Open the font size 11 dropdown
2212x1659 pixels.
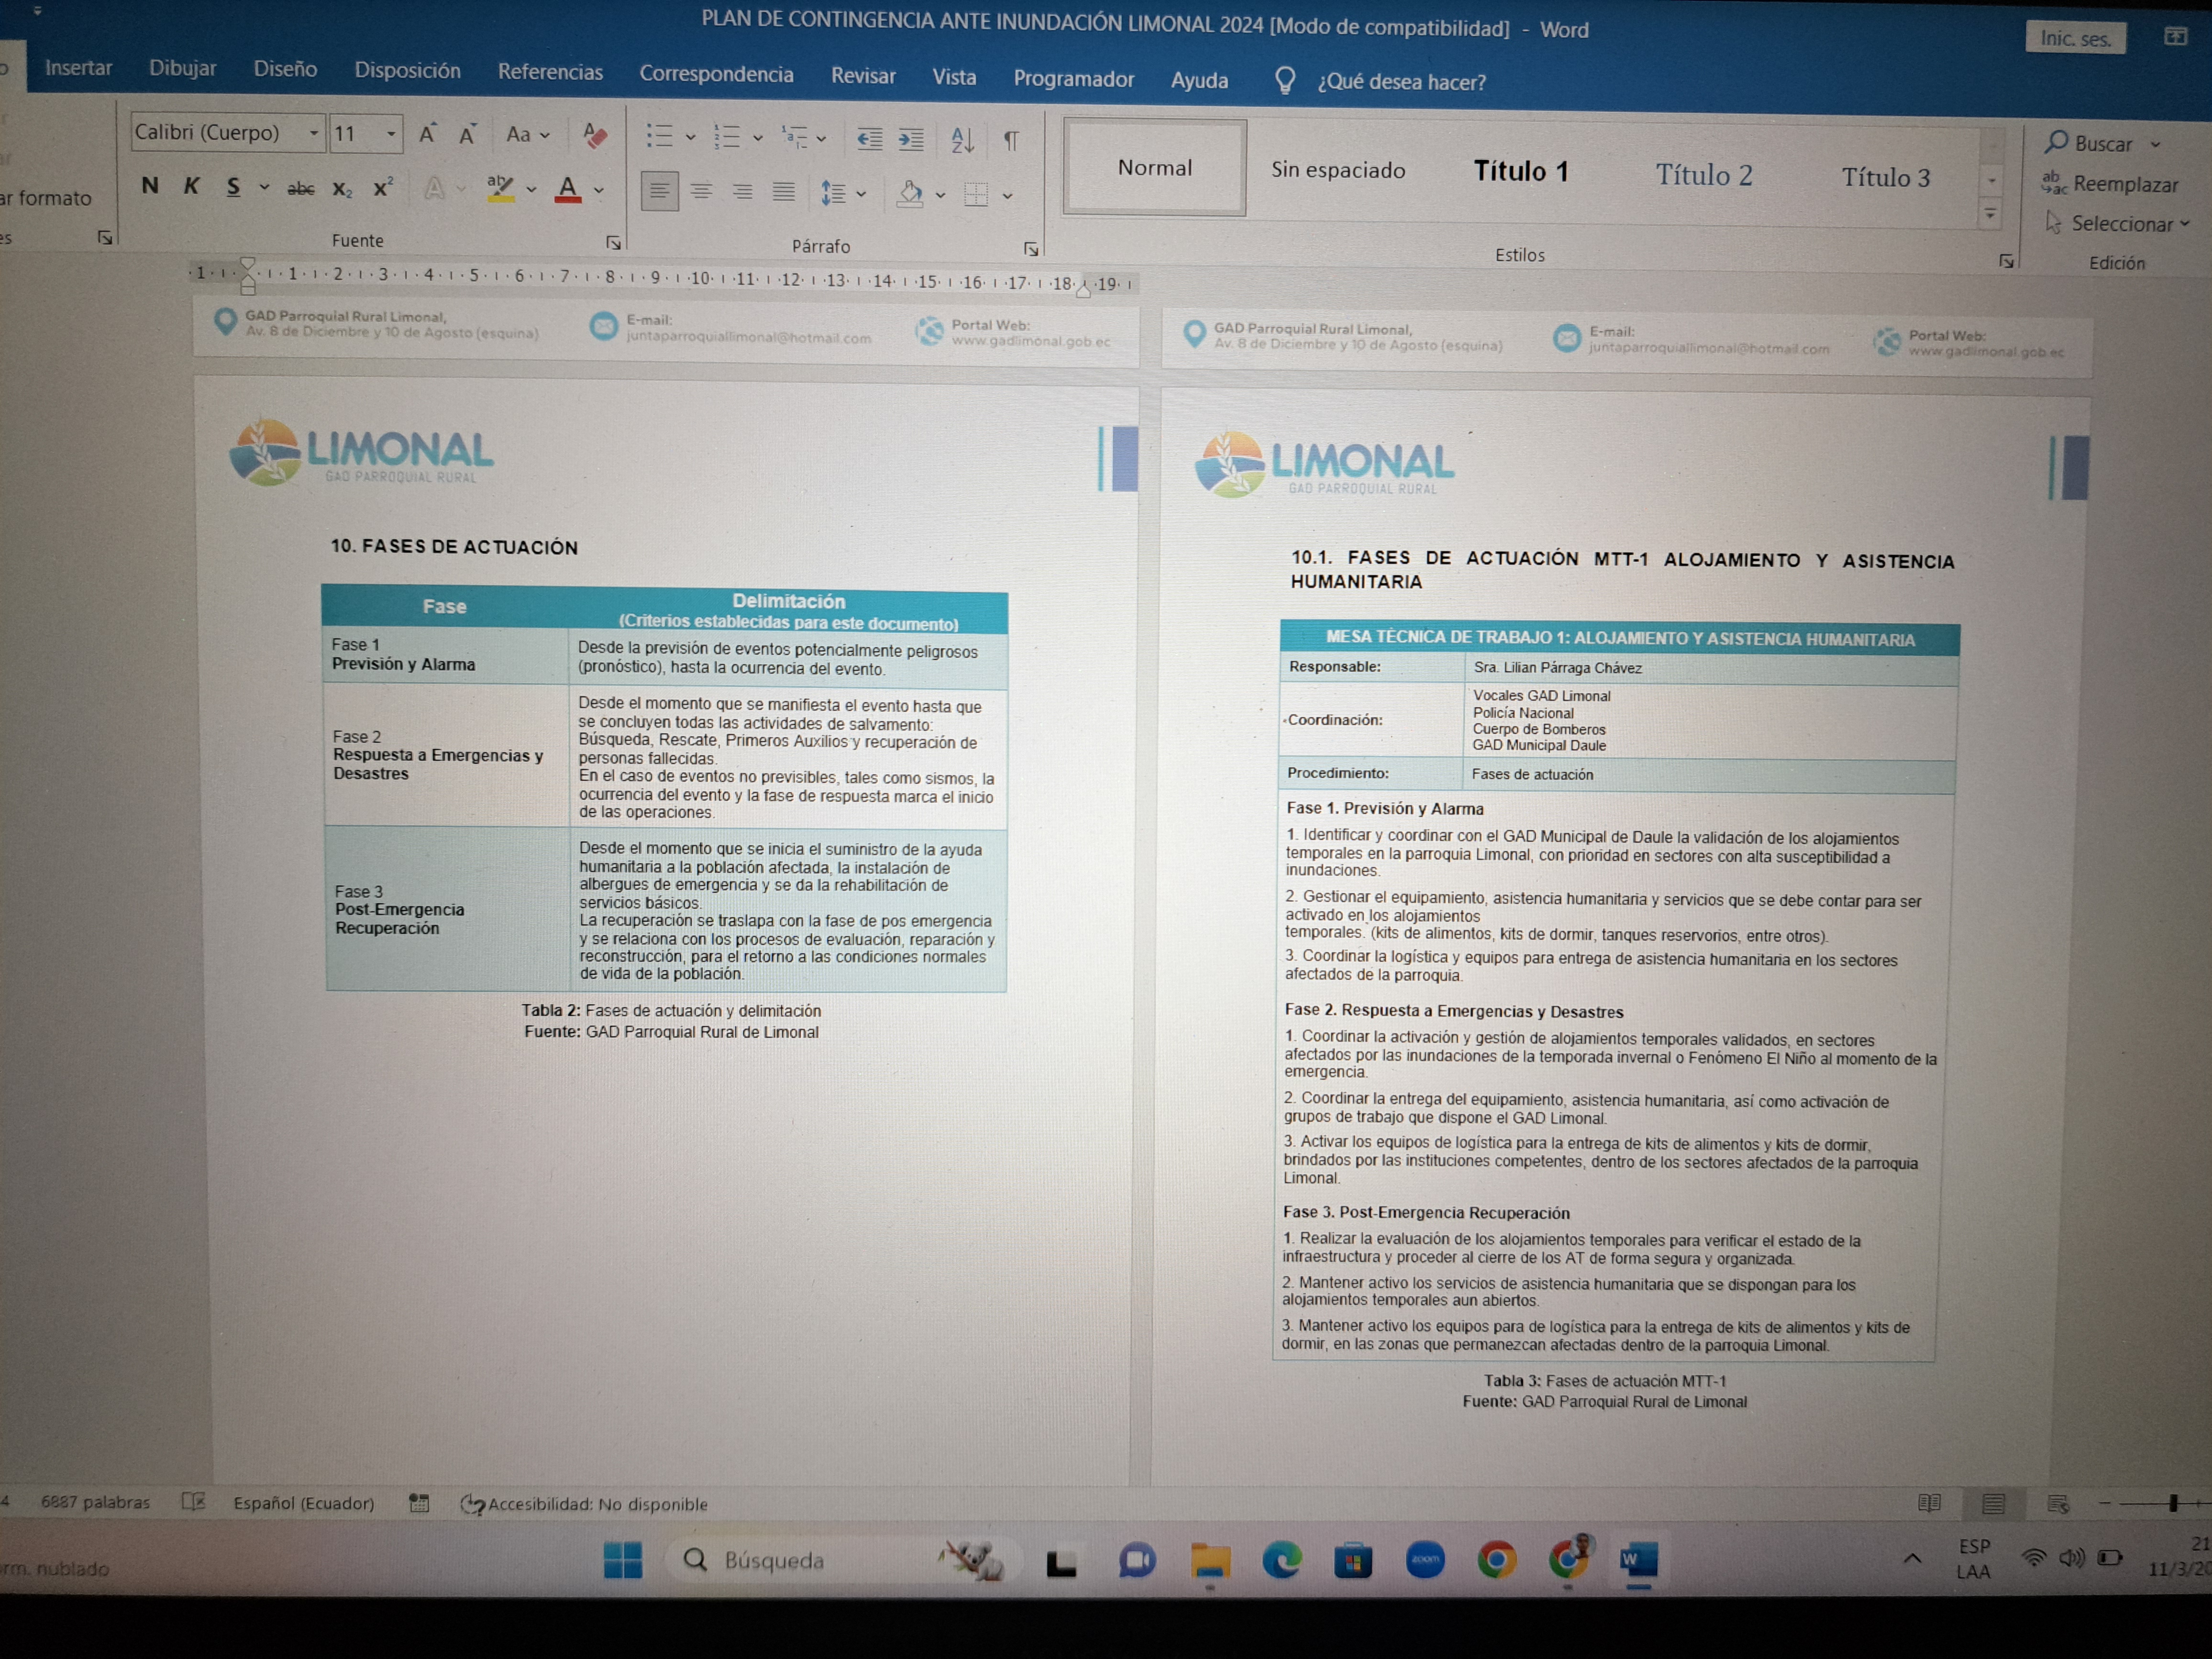(x=391, y=134)
